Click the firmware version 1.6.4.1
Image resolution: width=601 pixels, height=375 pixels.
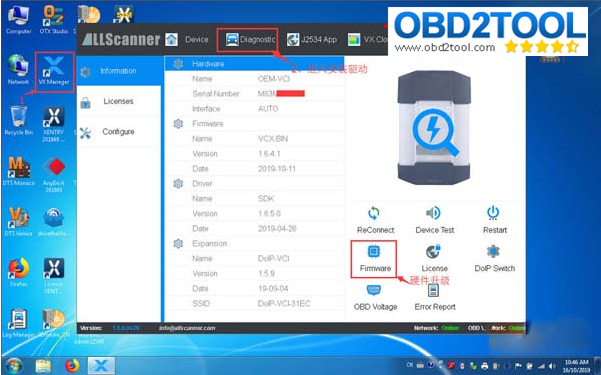(269, 154)
